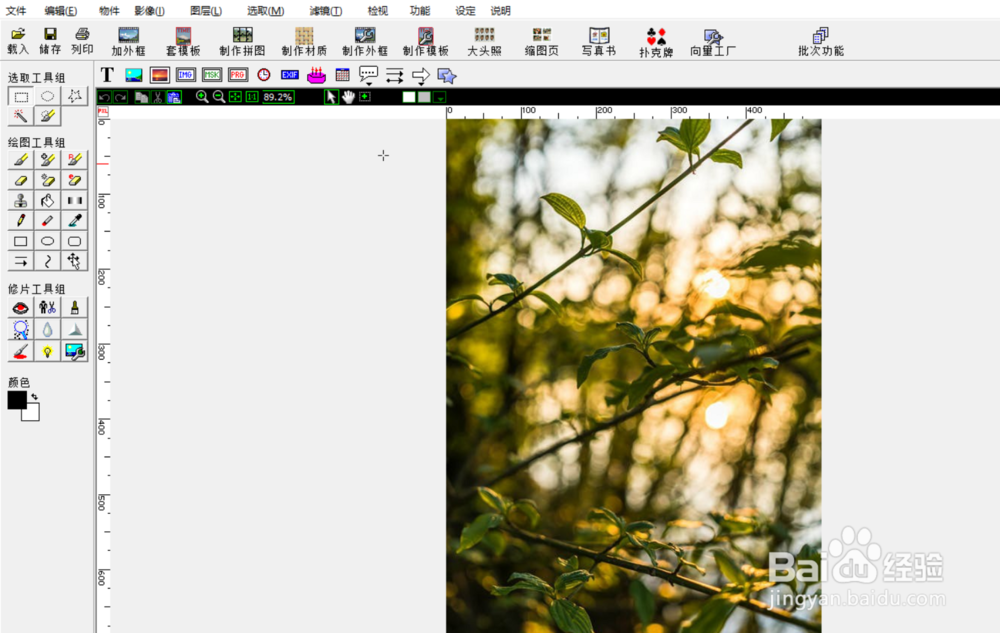Select the eyedropper color picker tool
Screen dimensions: 1000x633
[75, 221]
